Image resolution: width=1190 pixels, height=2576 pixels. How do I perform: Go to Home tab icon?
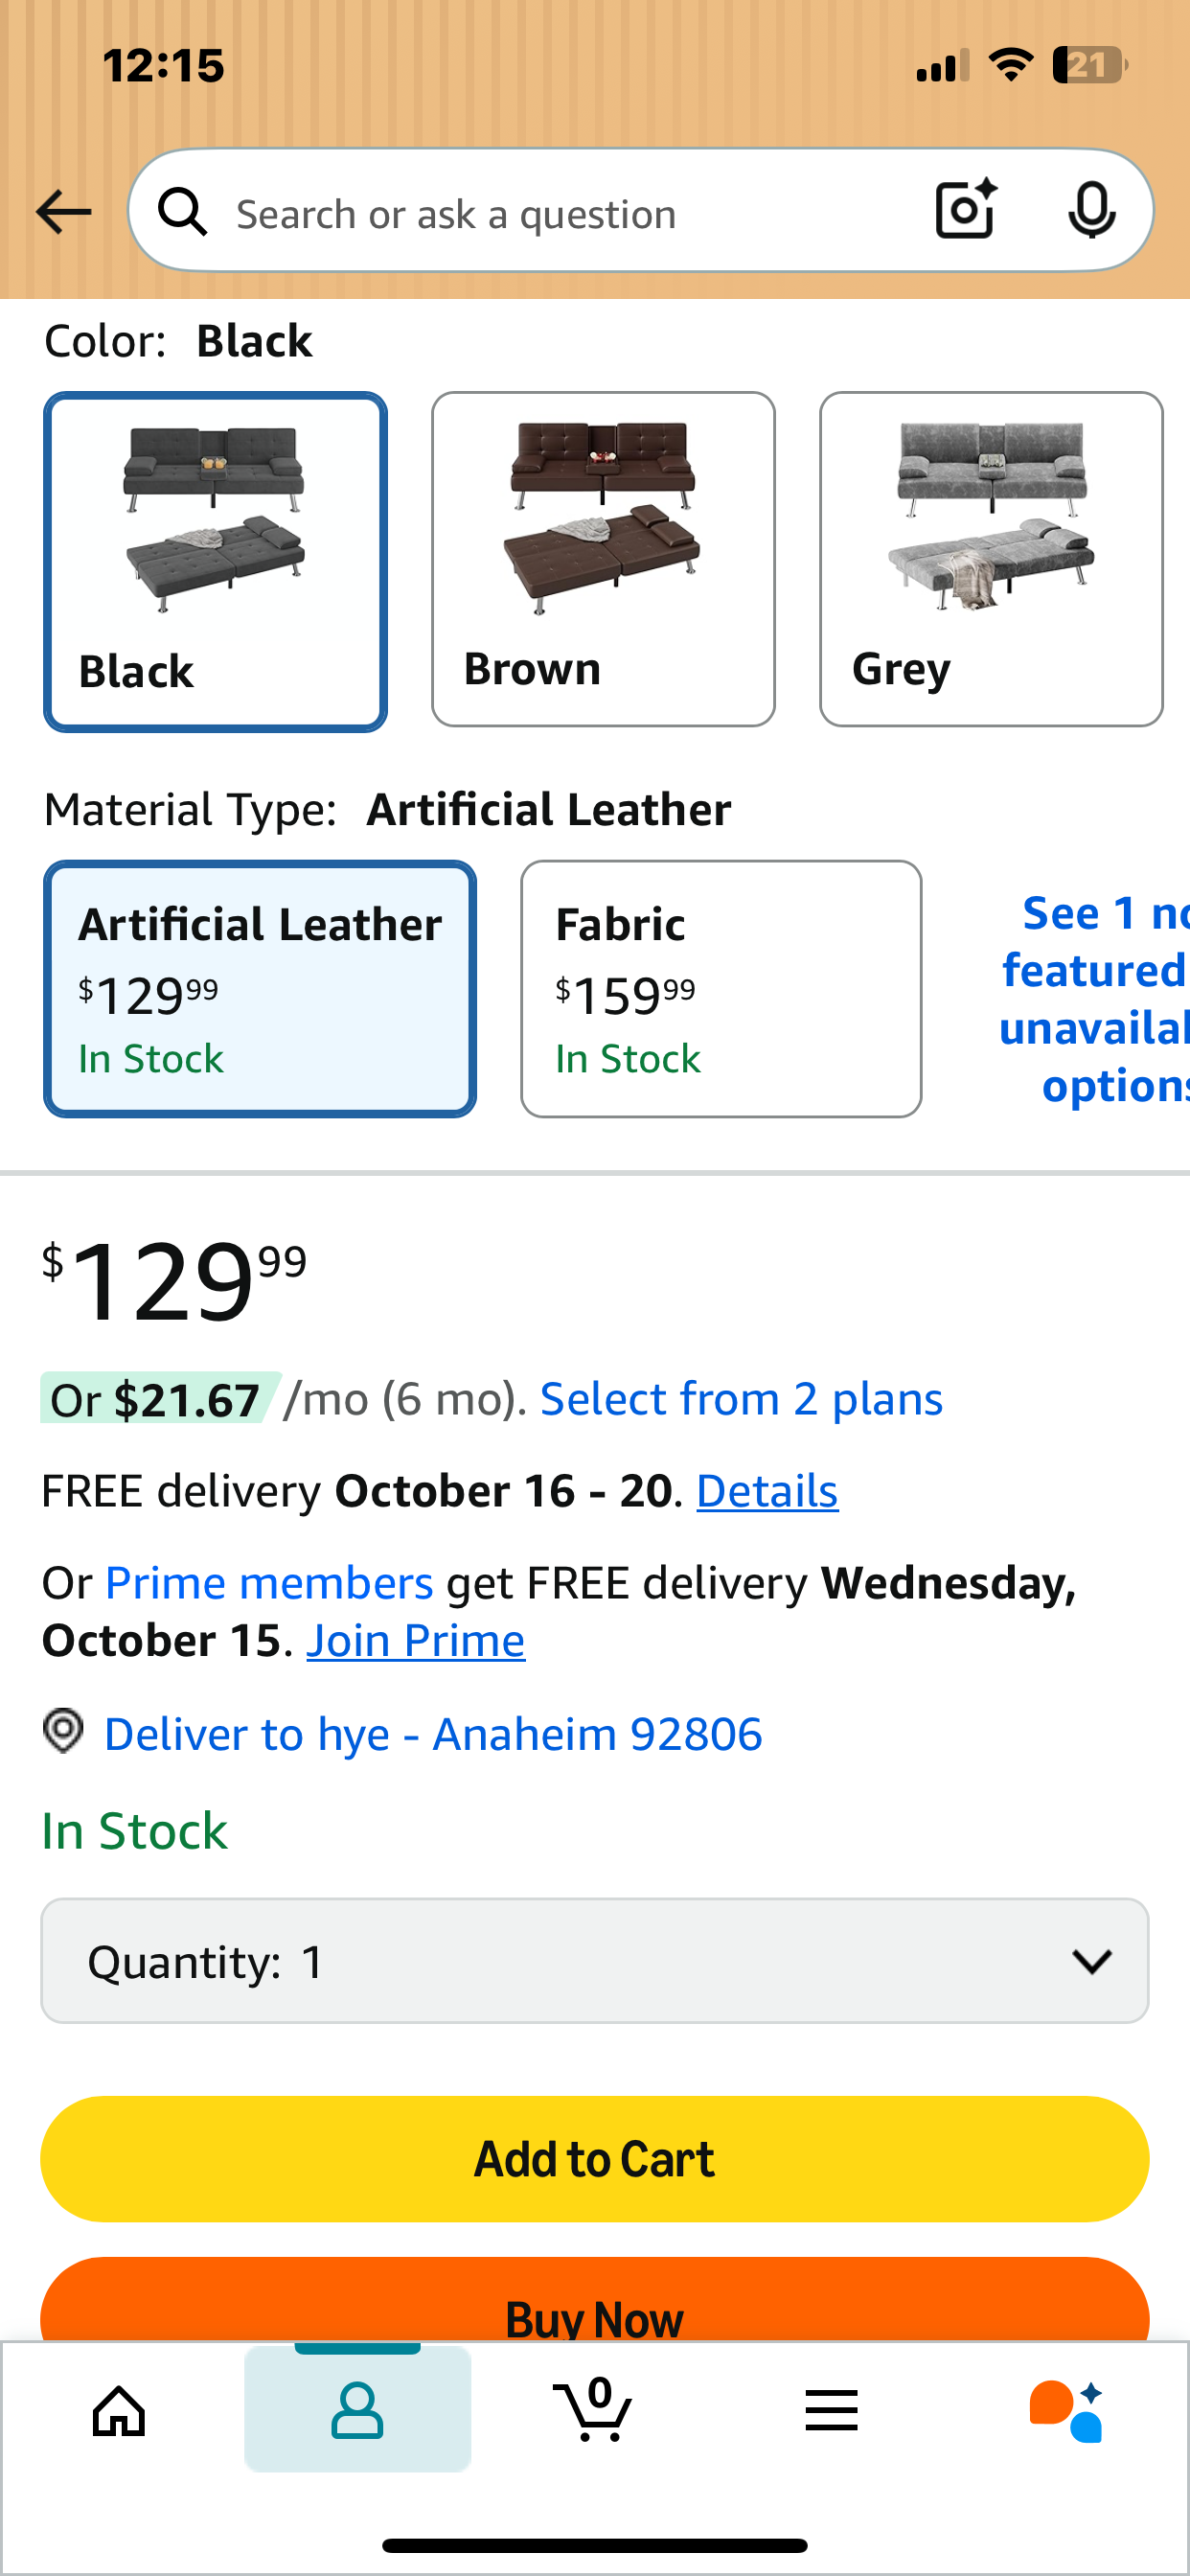point(119,2411)
